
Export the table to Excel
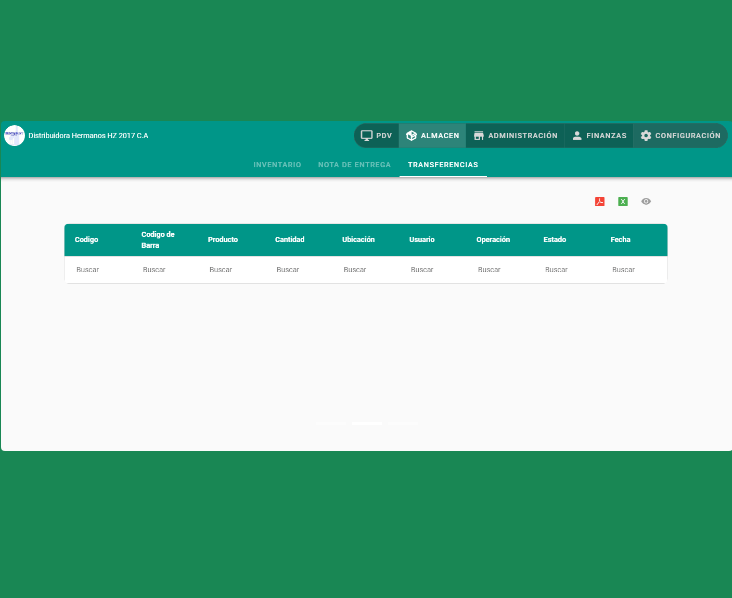[623, 201]
